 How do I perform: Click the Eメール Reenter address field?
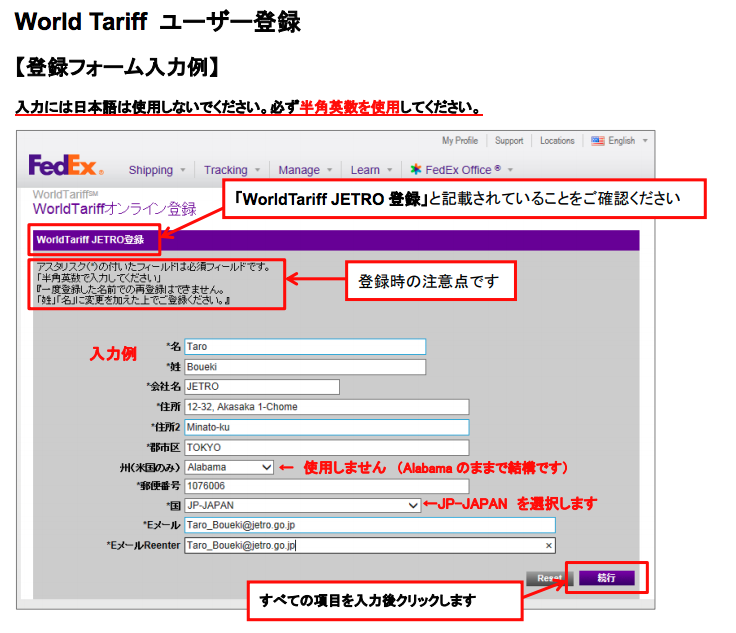[x=370, y=545]
